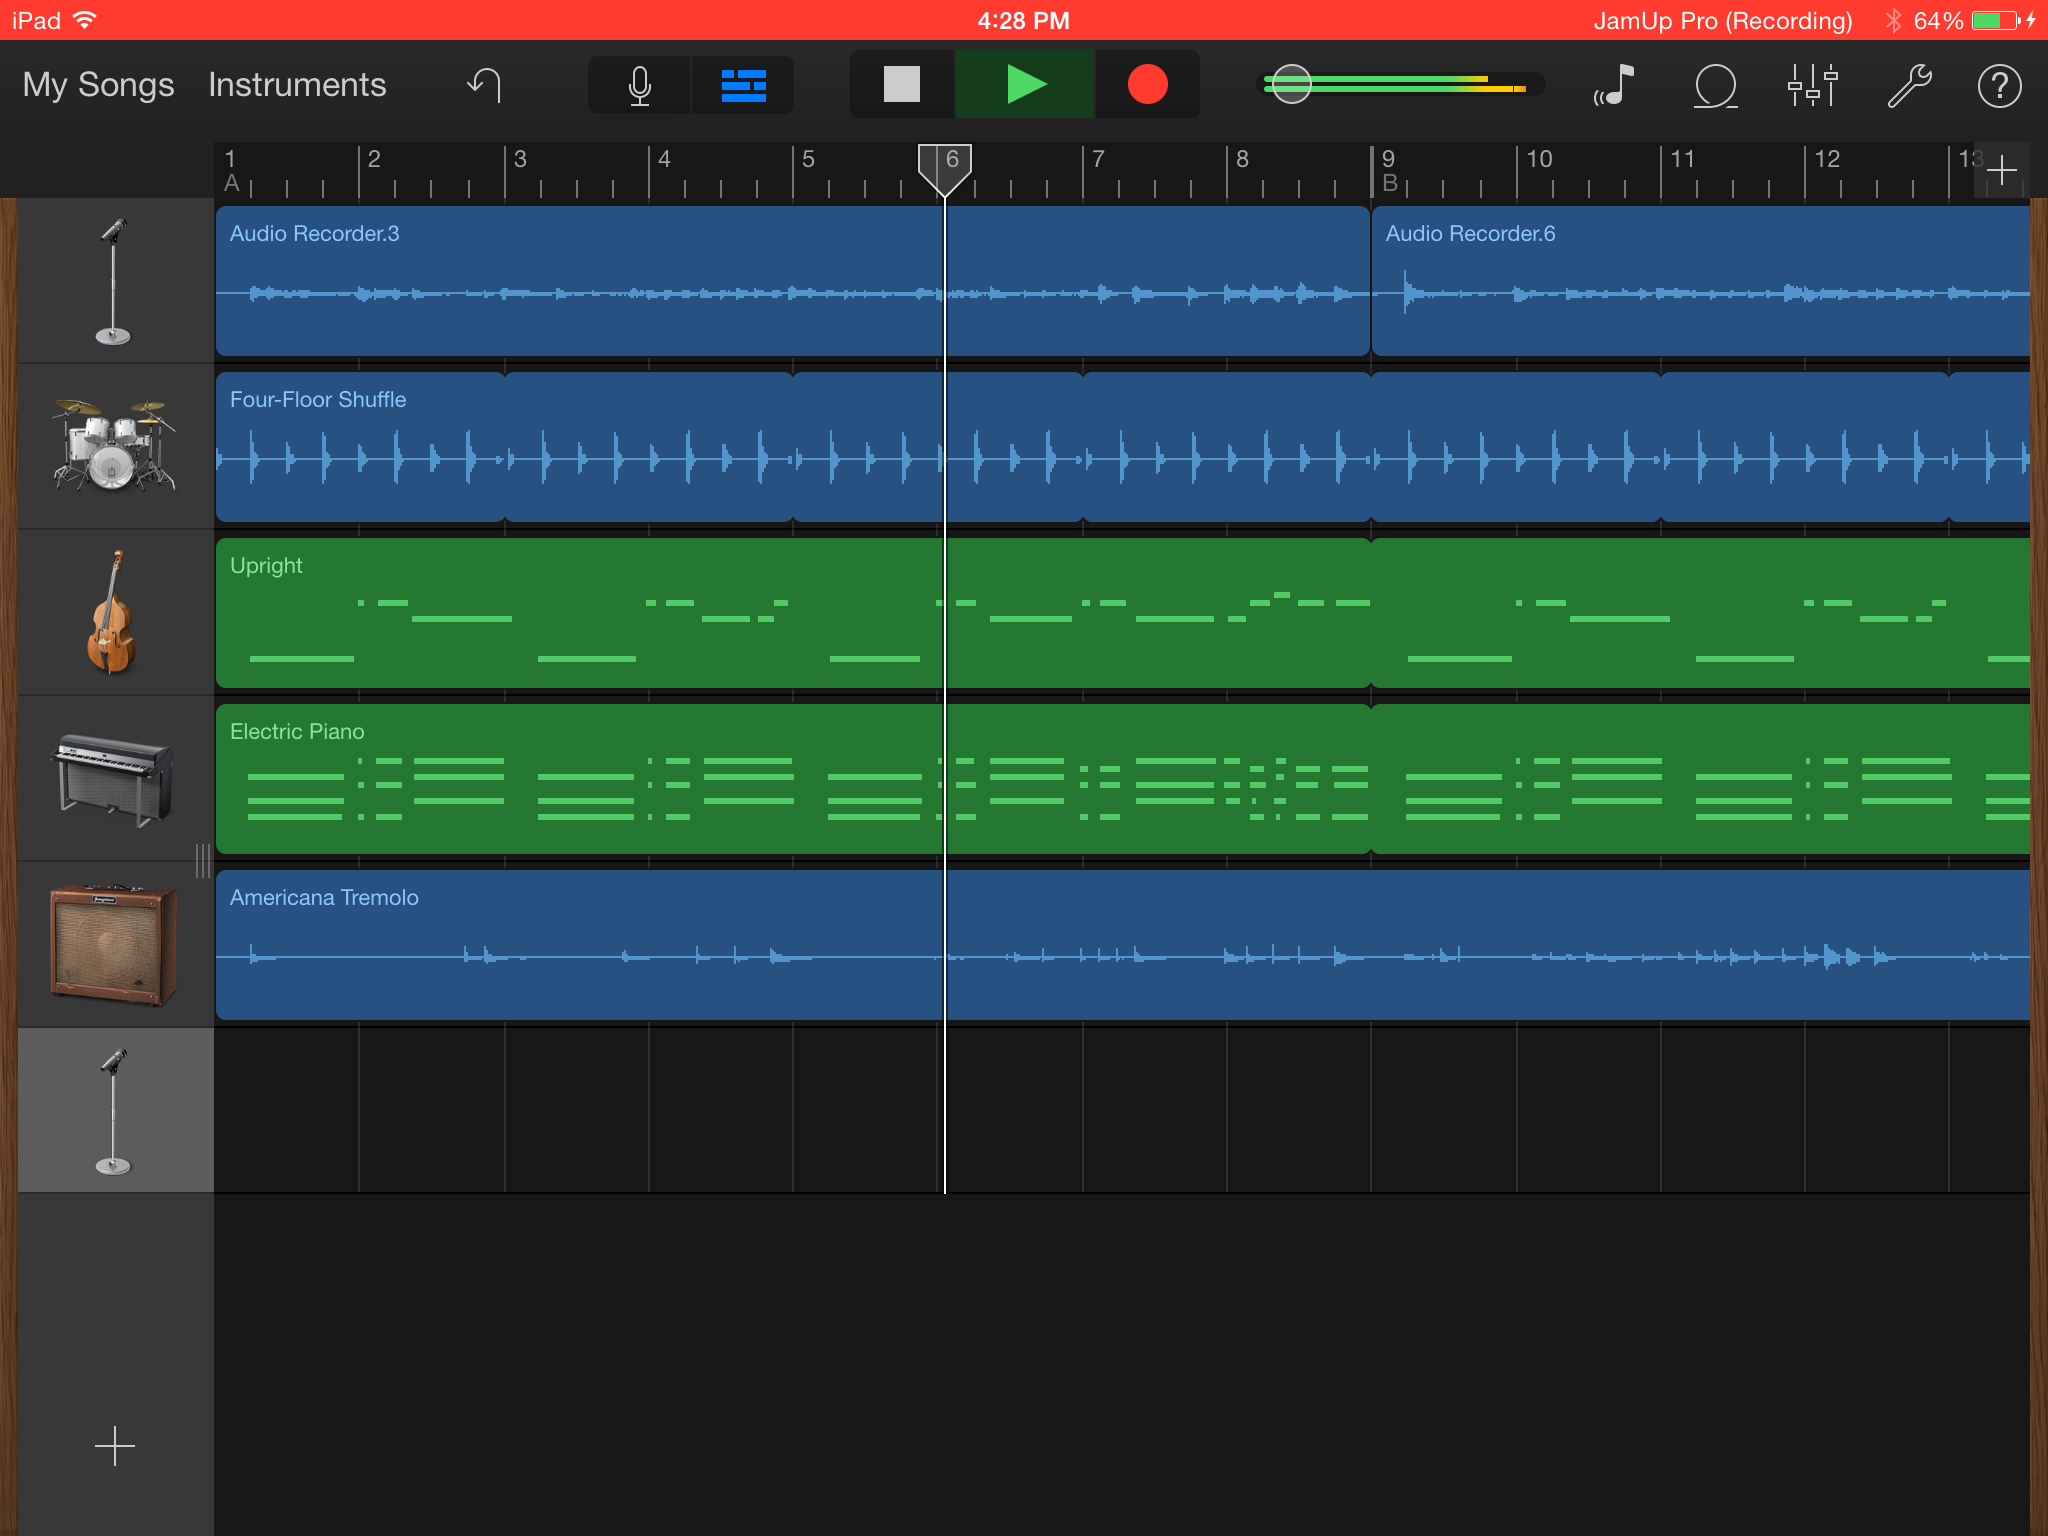Show the help question mark overlay
This screenshot has height=1536, width=2048.
(x=1999, y=85)
